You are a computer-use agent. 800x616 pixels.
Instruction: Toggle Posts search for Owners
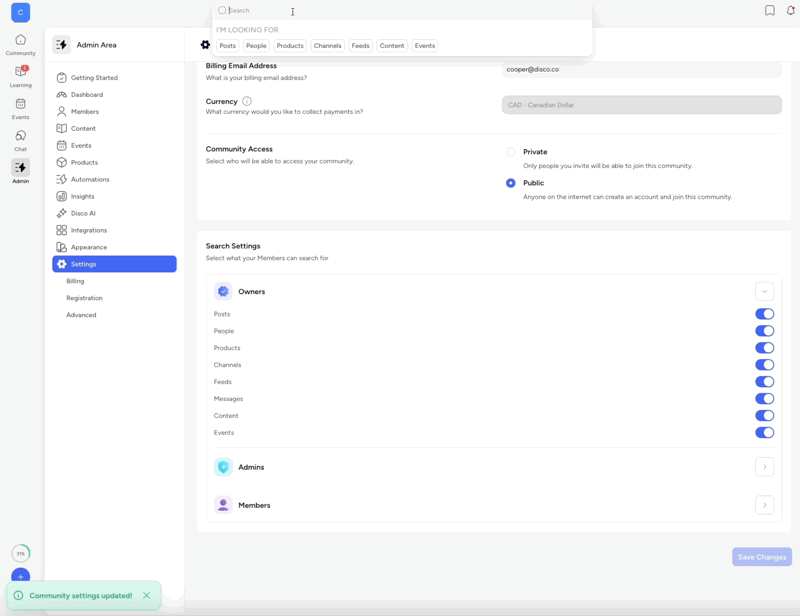coord(764,314)
